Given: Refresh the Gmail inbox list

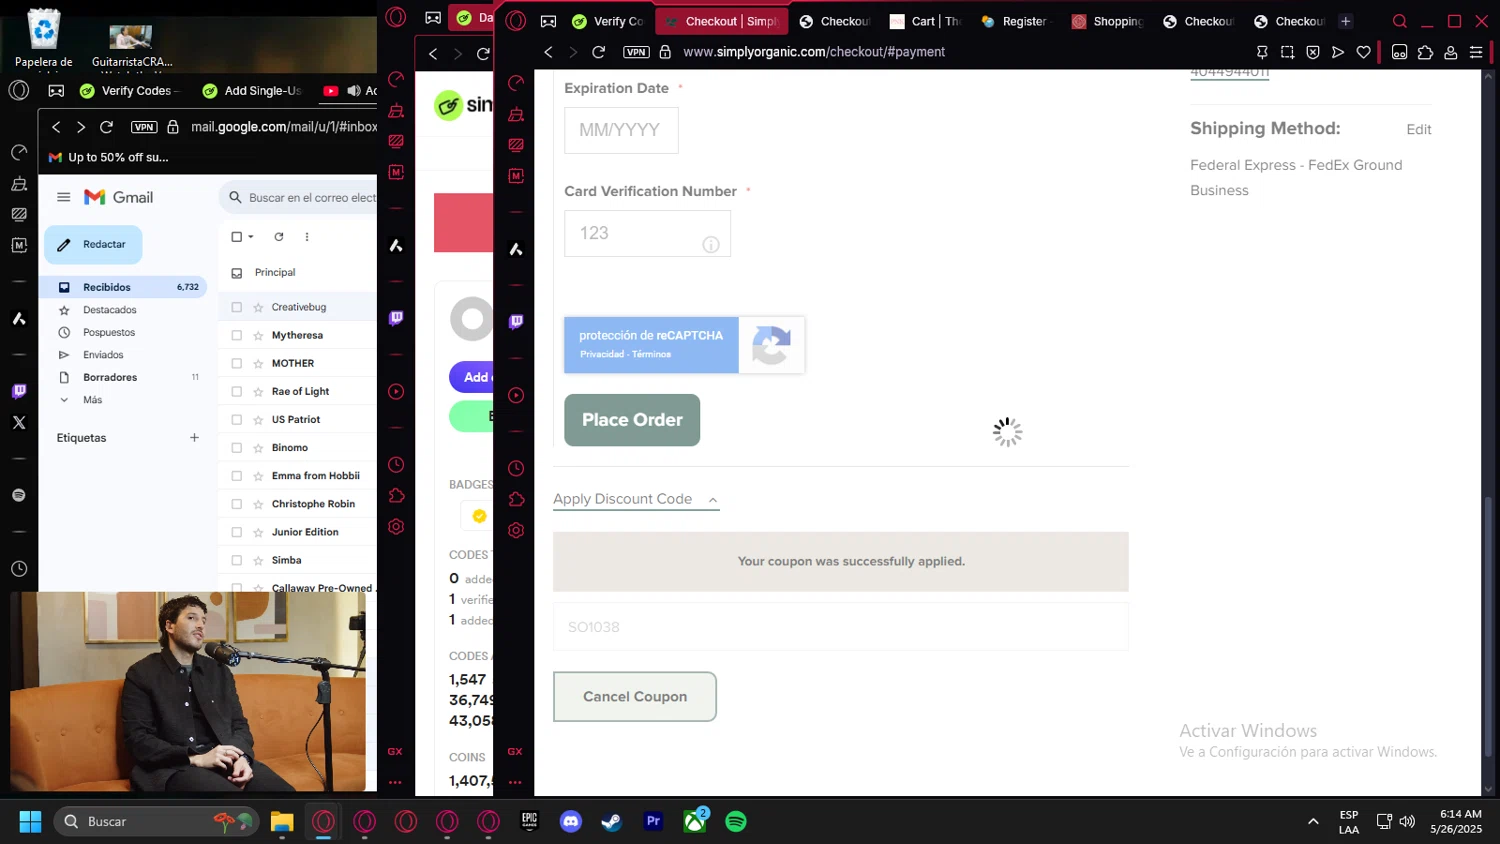Looking at the screenshot, I should [279, 237].
